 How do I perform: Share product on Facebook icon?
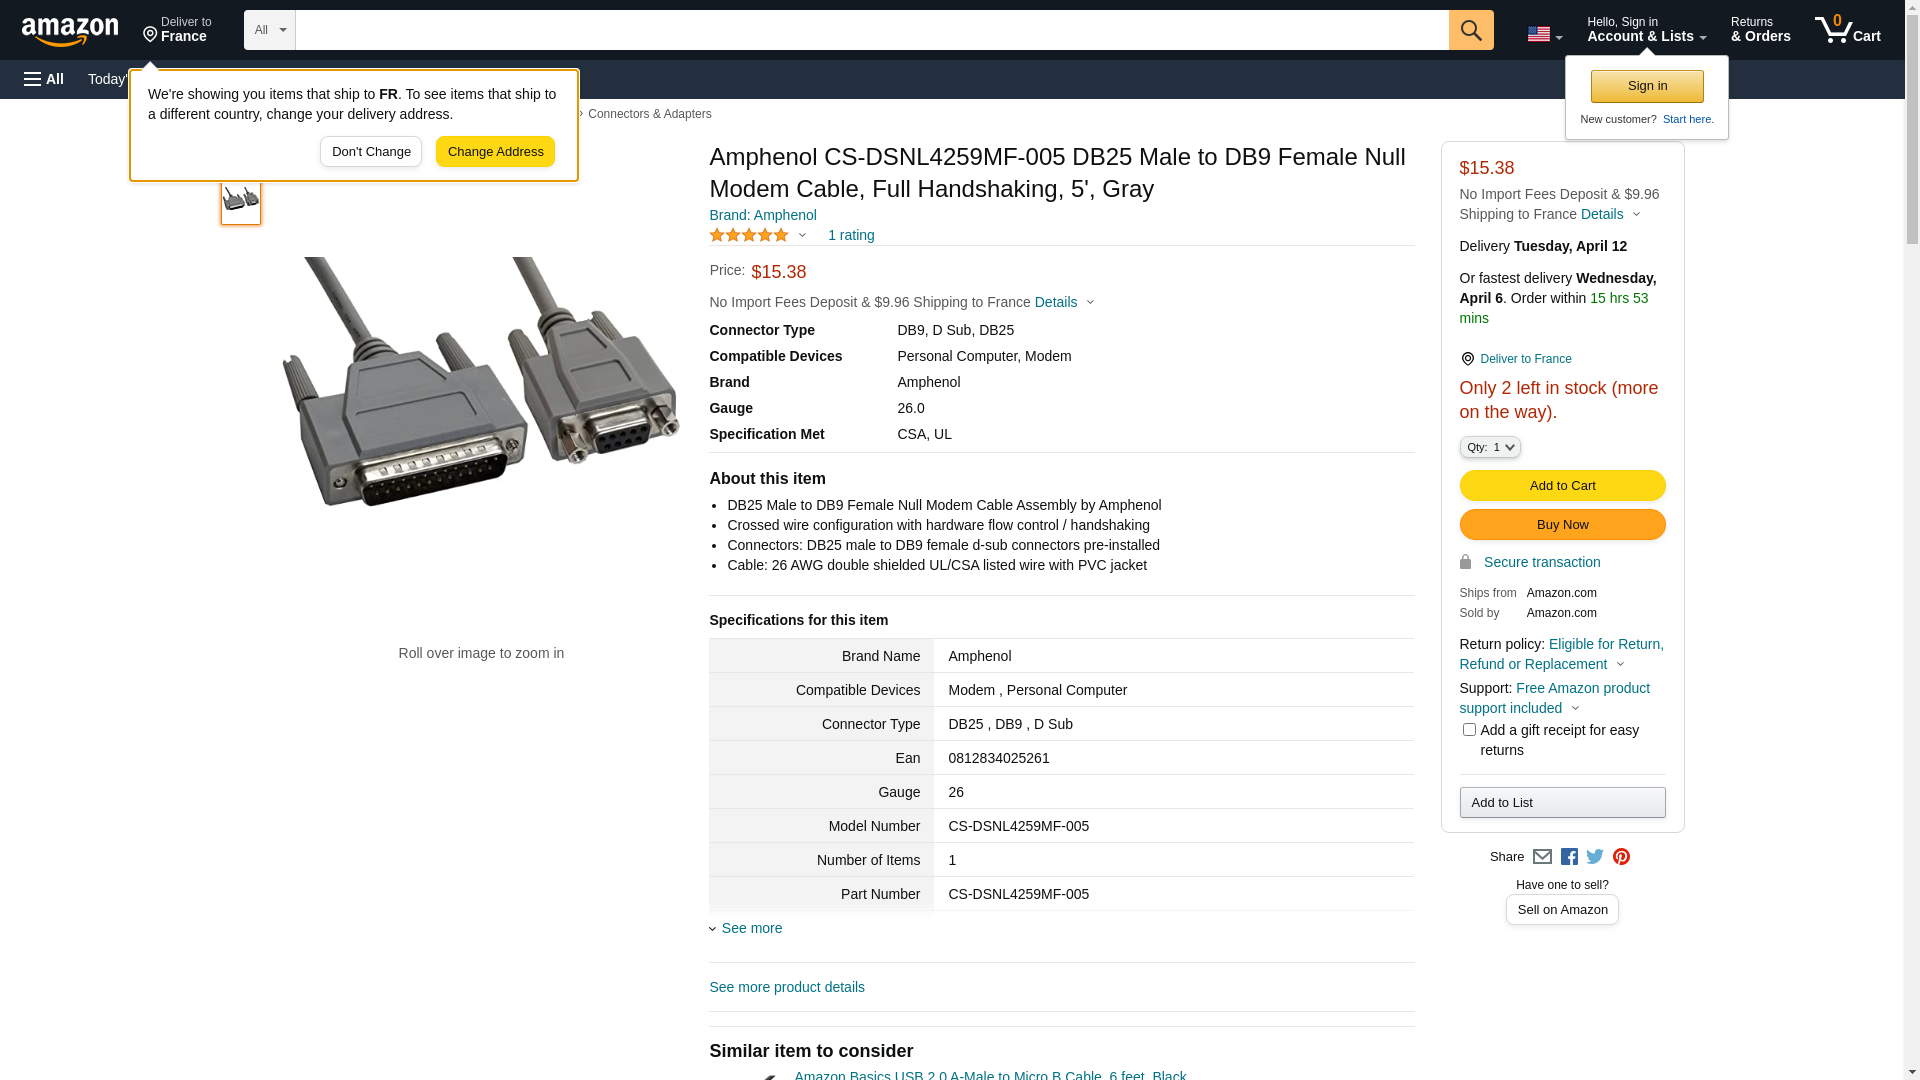coord(1569,857)
